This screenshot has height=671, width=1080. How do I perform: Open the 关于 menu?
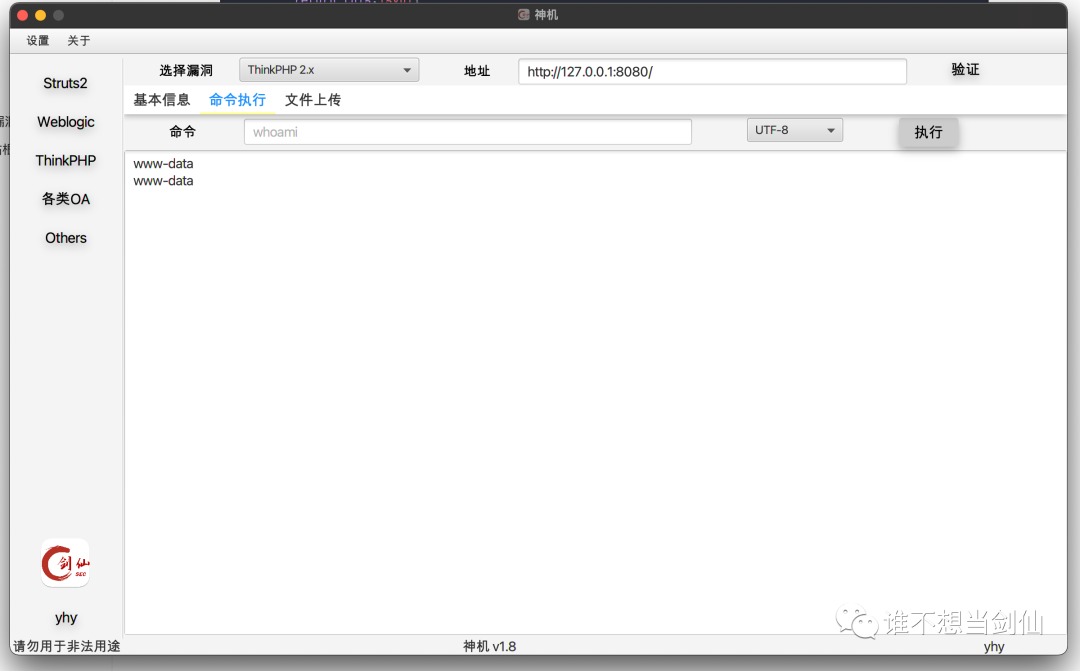[79, 41]
